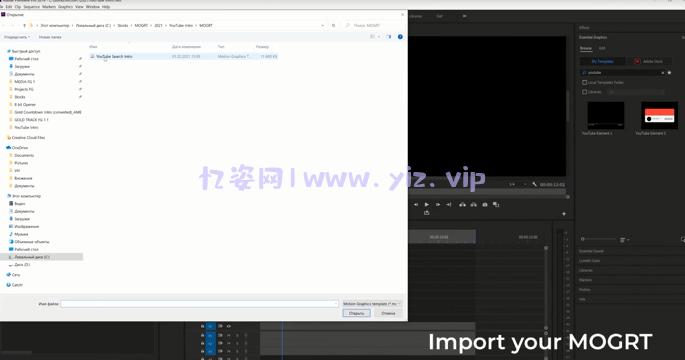Open the Motion Graphics template file type dropdown

(x=372, y=304)
